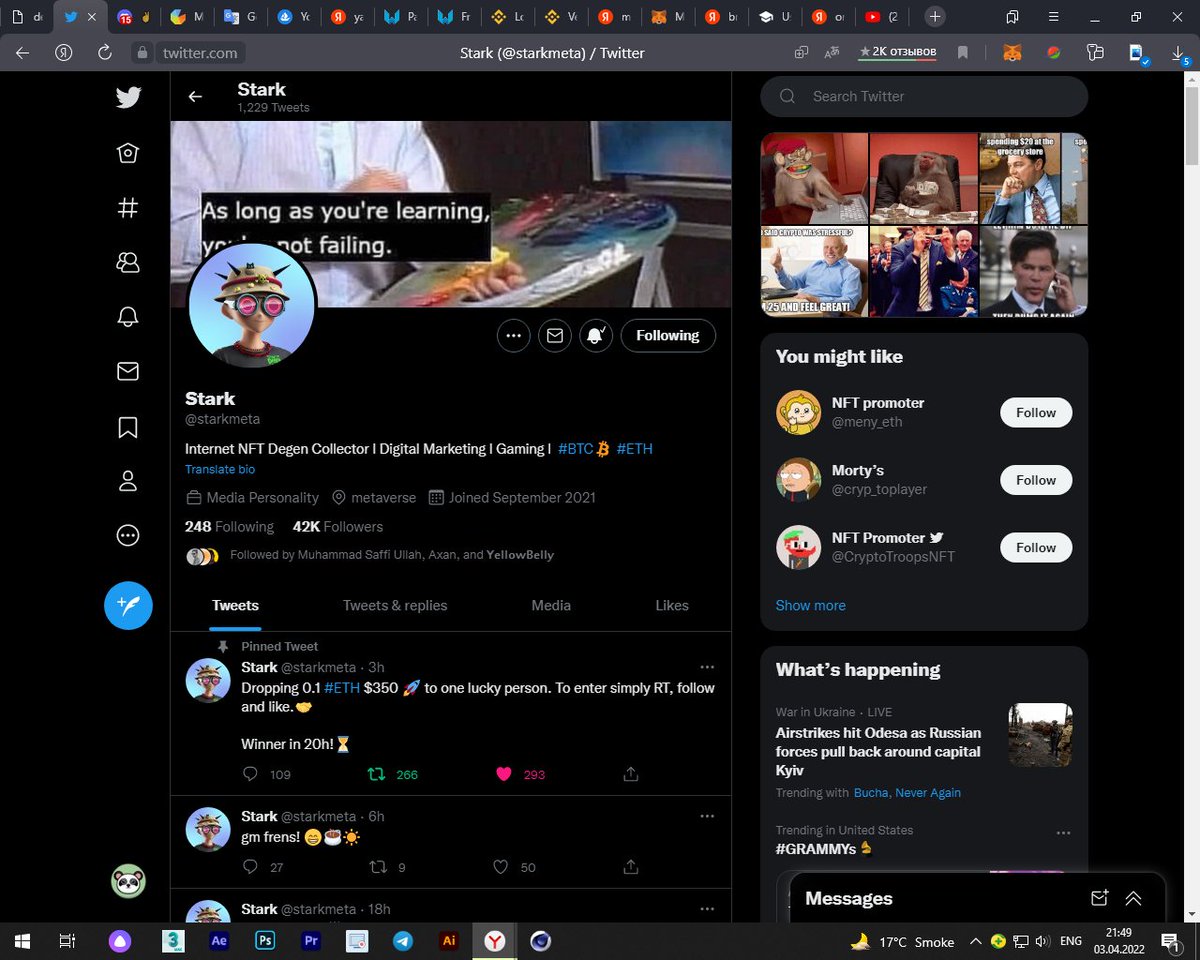Open Telegram from the taskbar
Screen dimensions: 1200x960
click(x=403, y=941)
